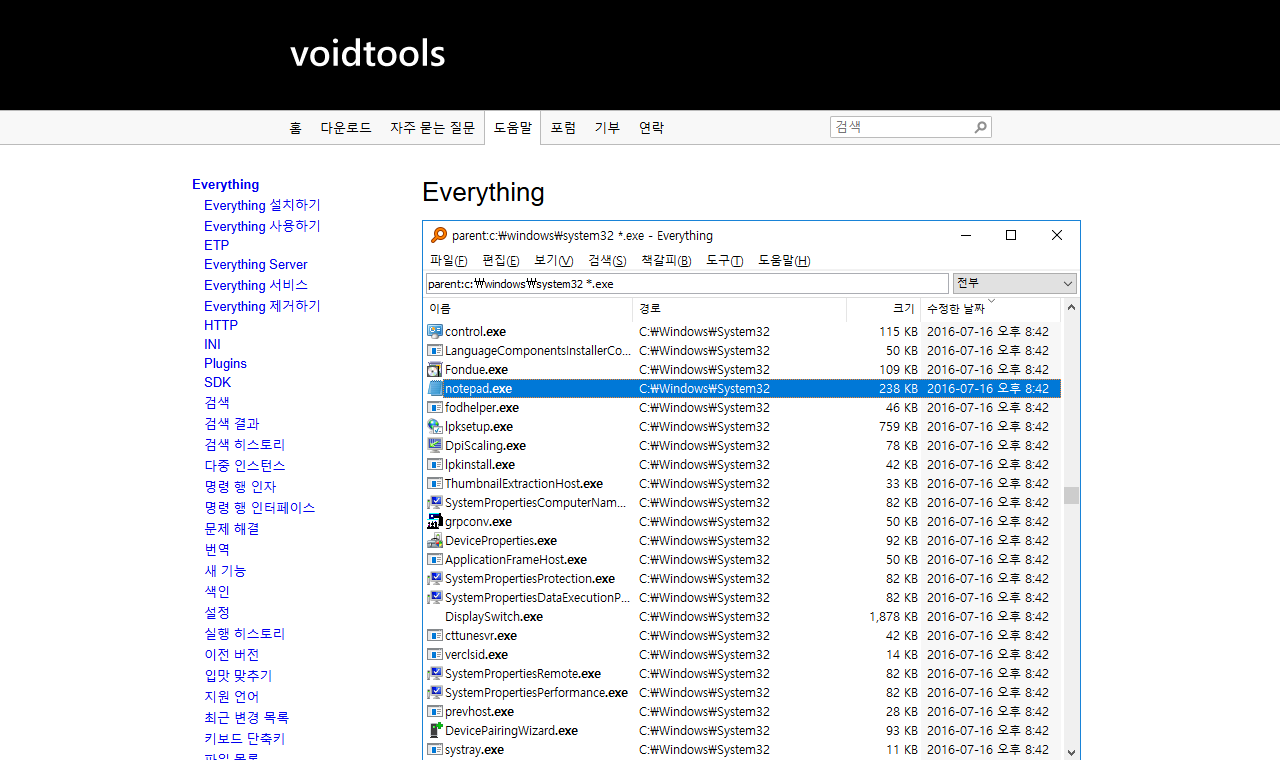Click the scroll-down arrow of results list
The width and height of the screenshot is (1280, 760).
pyautogui.click(x=1071, y=752)
